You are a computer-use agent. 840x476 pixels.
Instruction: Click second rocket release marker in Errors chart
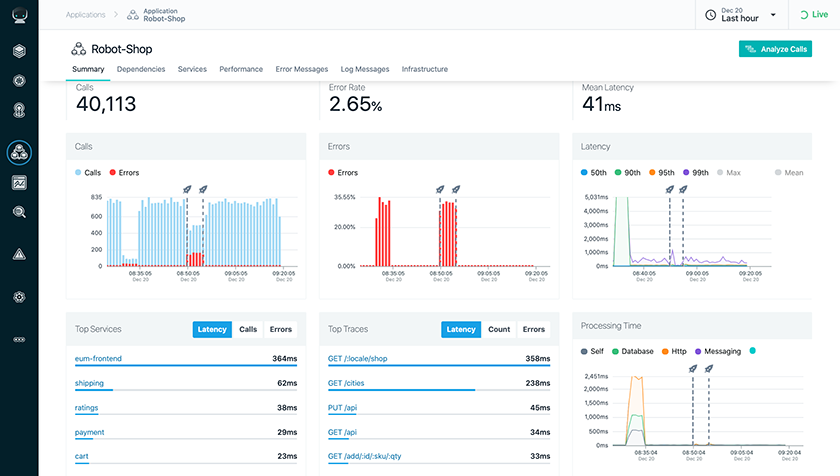456,190
